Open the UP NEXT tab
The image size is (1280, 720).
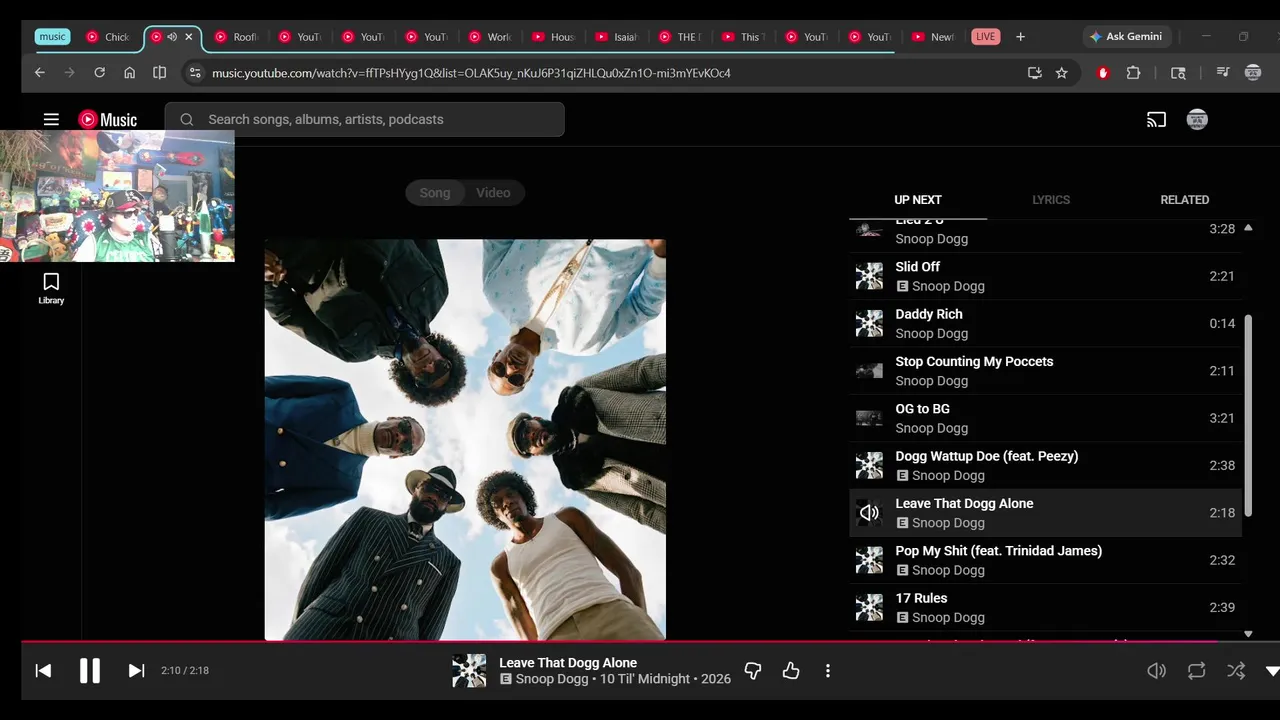(918, 200)
